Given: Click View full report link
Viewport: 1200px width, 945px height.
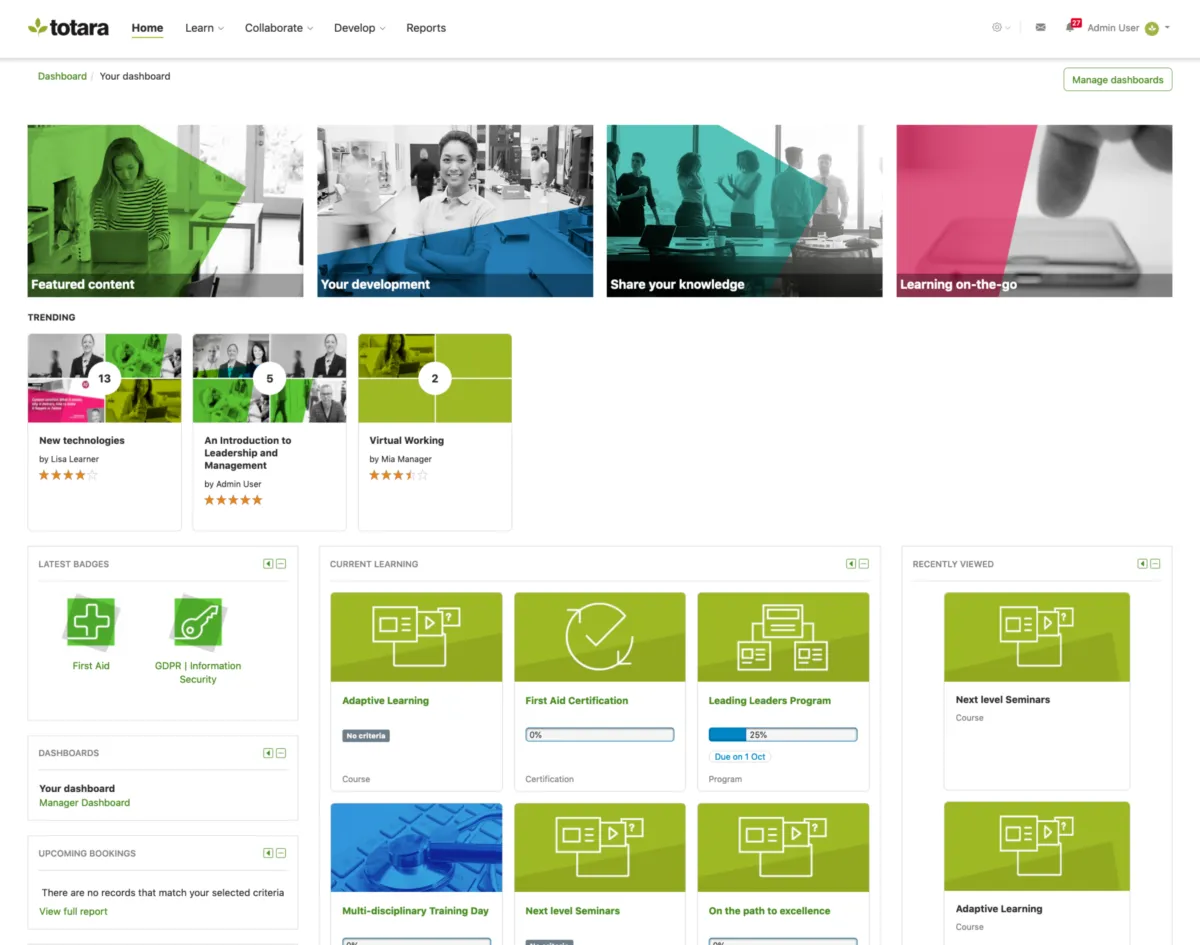Looking at the screenshot, I should (x=73, y=911).
